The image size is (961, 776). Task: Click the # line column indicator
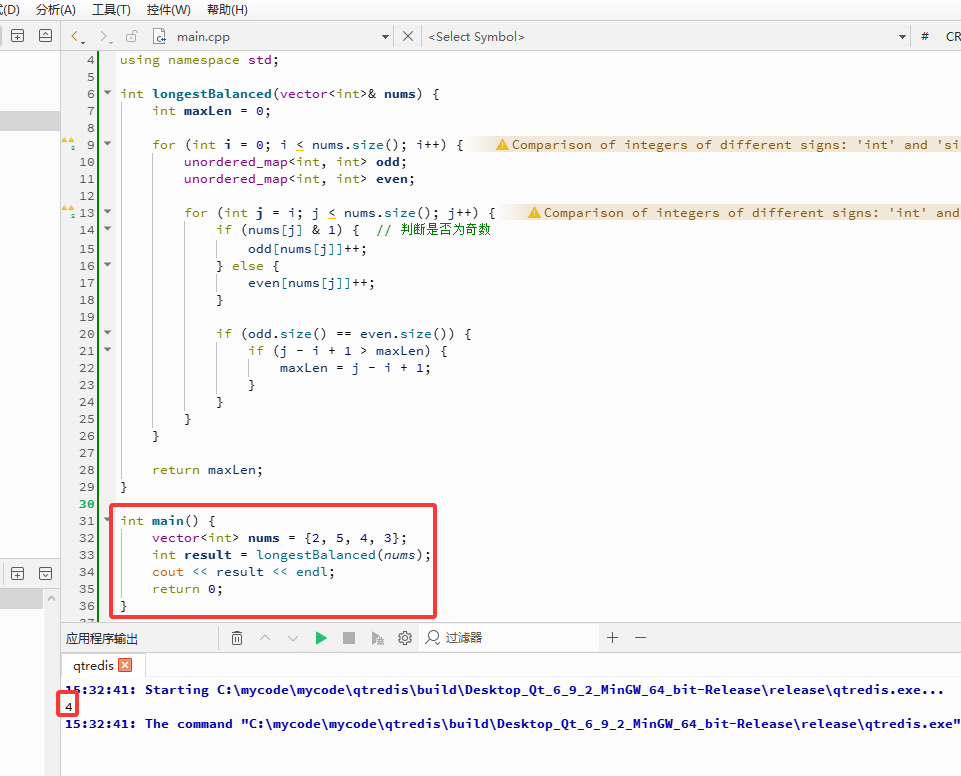tap(925, 36)
